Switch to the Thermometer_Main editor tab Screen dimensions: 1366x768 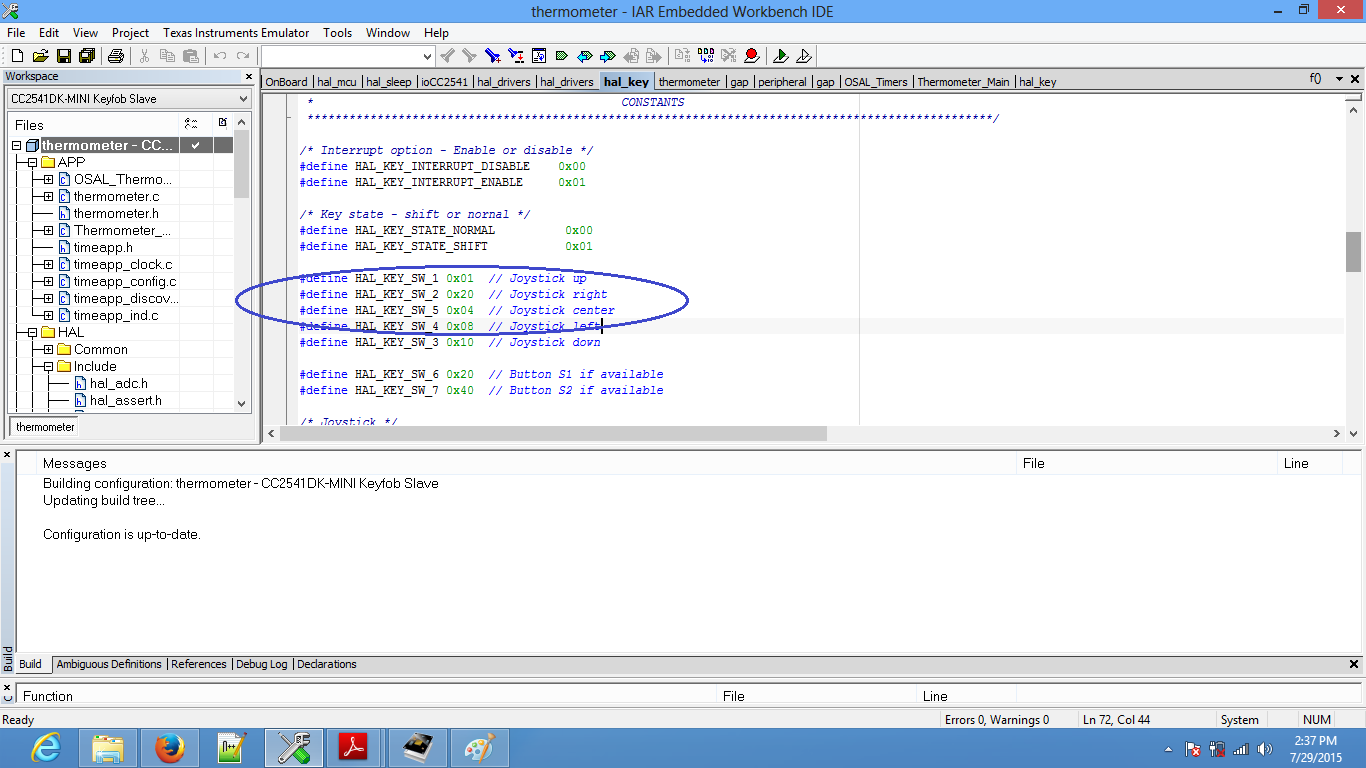click(x=964, y=82)
